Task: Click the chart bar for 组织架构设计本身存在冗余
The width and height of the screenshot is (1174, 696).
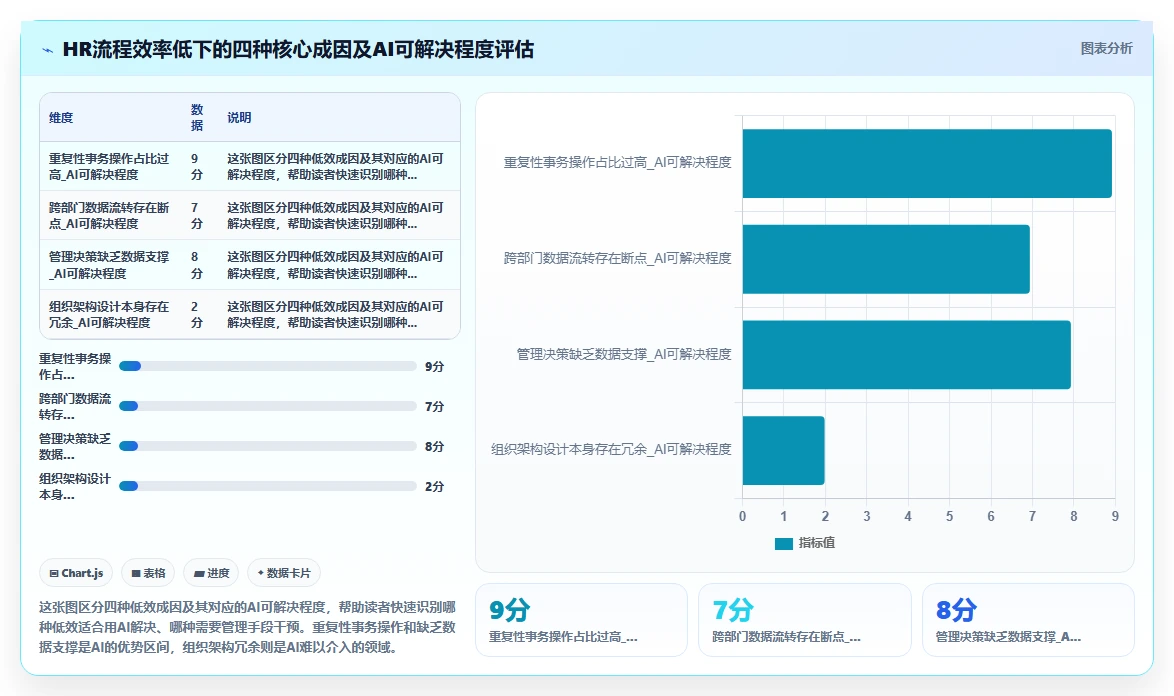Action: pyautogui.click(x=783, y=451)
